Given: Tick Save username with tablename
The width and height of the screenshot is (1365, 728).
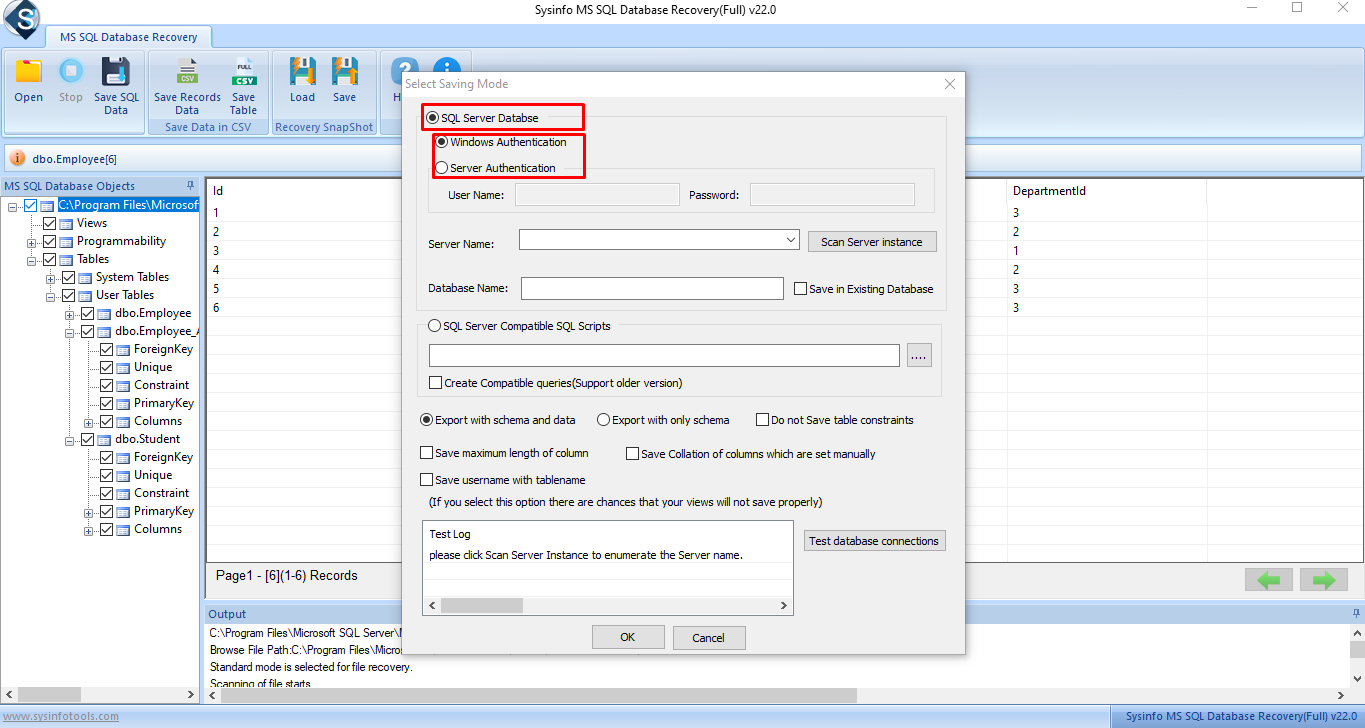Looking at the screenshot, I should pyautogui.click(x=427, y=480).
